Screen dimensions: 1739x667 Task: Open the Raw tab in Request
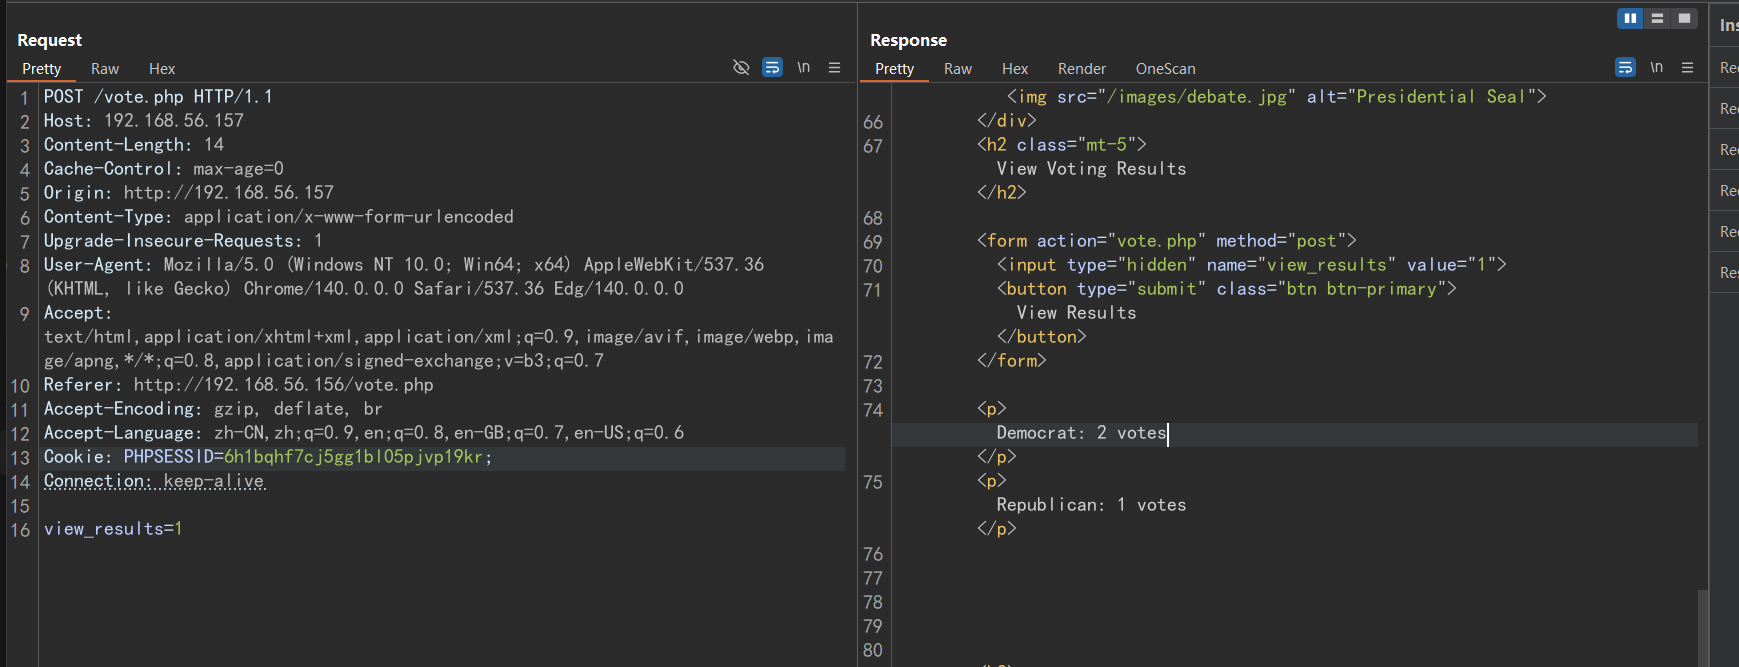pos(105,69)
